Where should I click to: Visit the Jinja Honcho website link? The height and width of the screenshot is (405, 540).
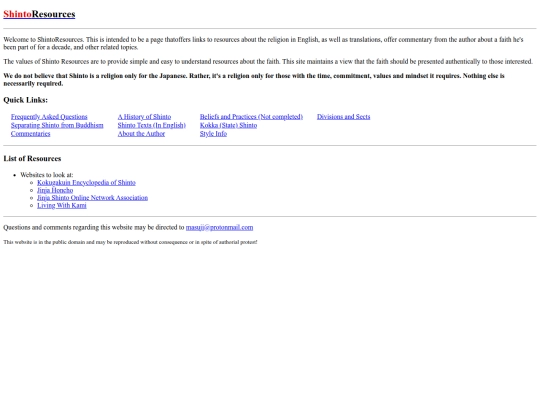click(x=55, y=190)
